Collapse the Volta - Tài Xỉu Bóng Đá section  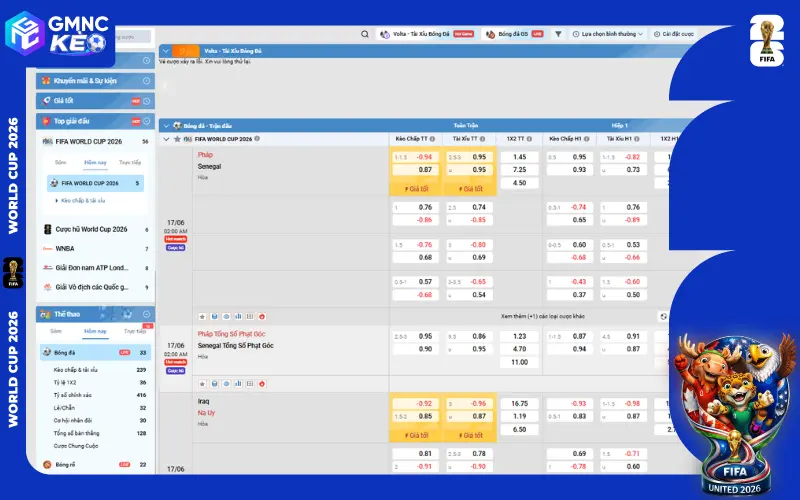tap(166, 51)
